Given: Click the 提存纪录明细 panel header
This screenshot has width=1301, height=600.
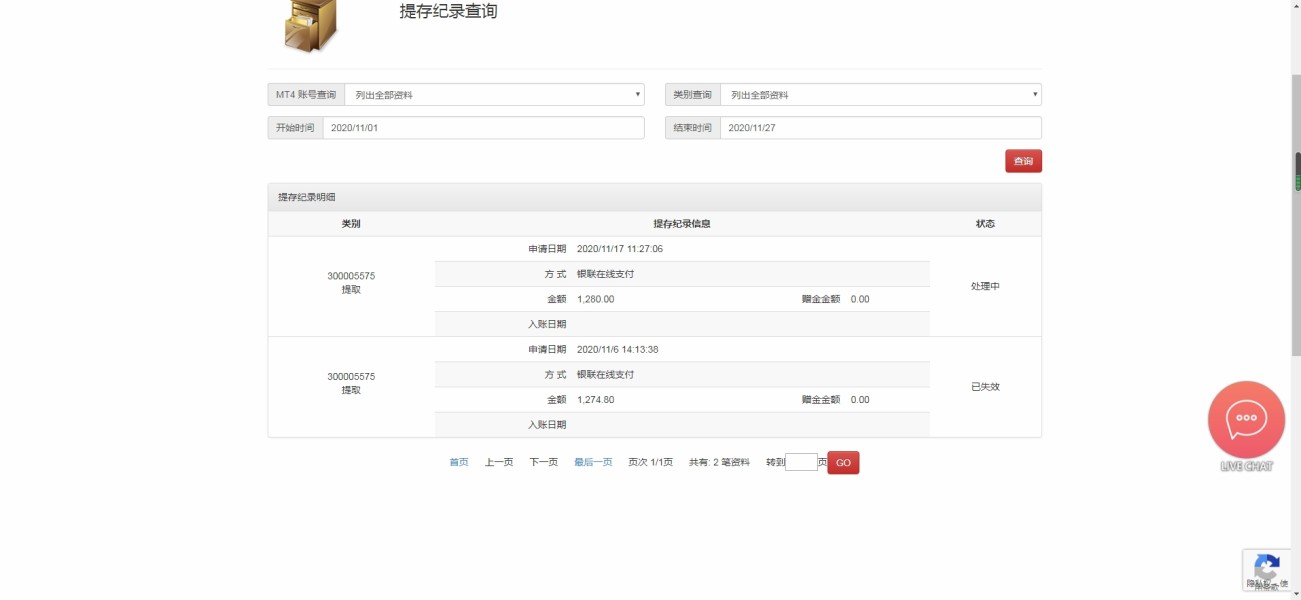Looking at the screenshot, I should point(654,197).
